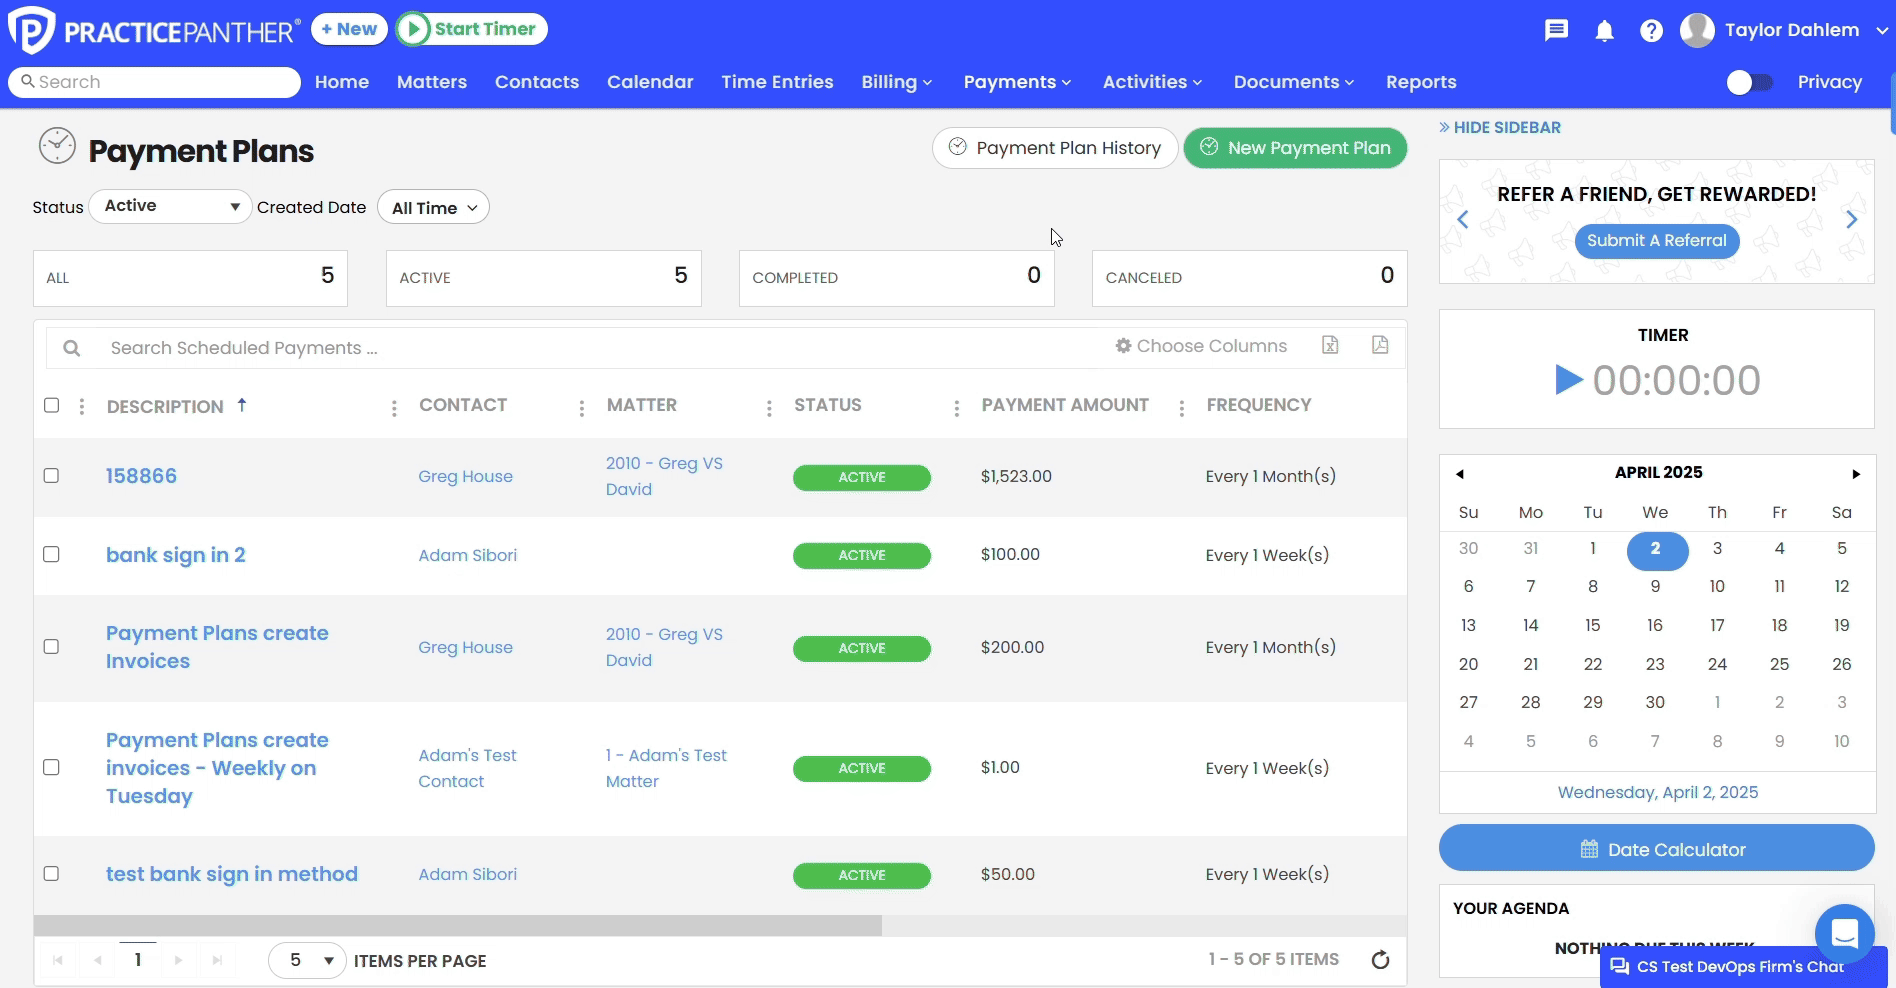Go to Home in navigation
Viewport: 1896px width, 988px height.
coord(342,82)
